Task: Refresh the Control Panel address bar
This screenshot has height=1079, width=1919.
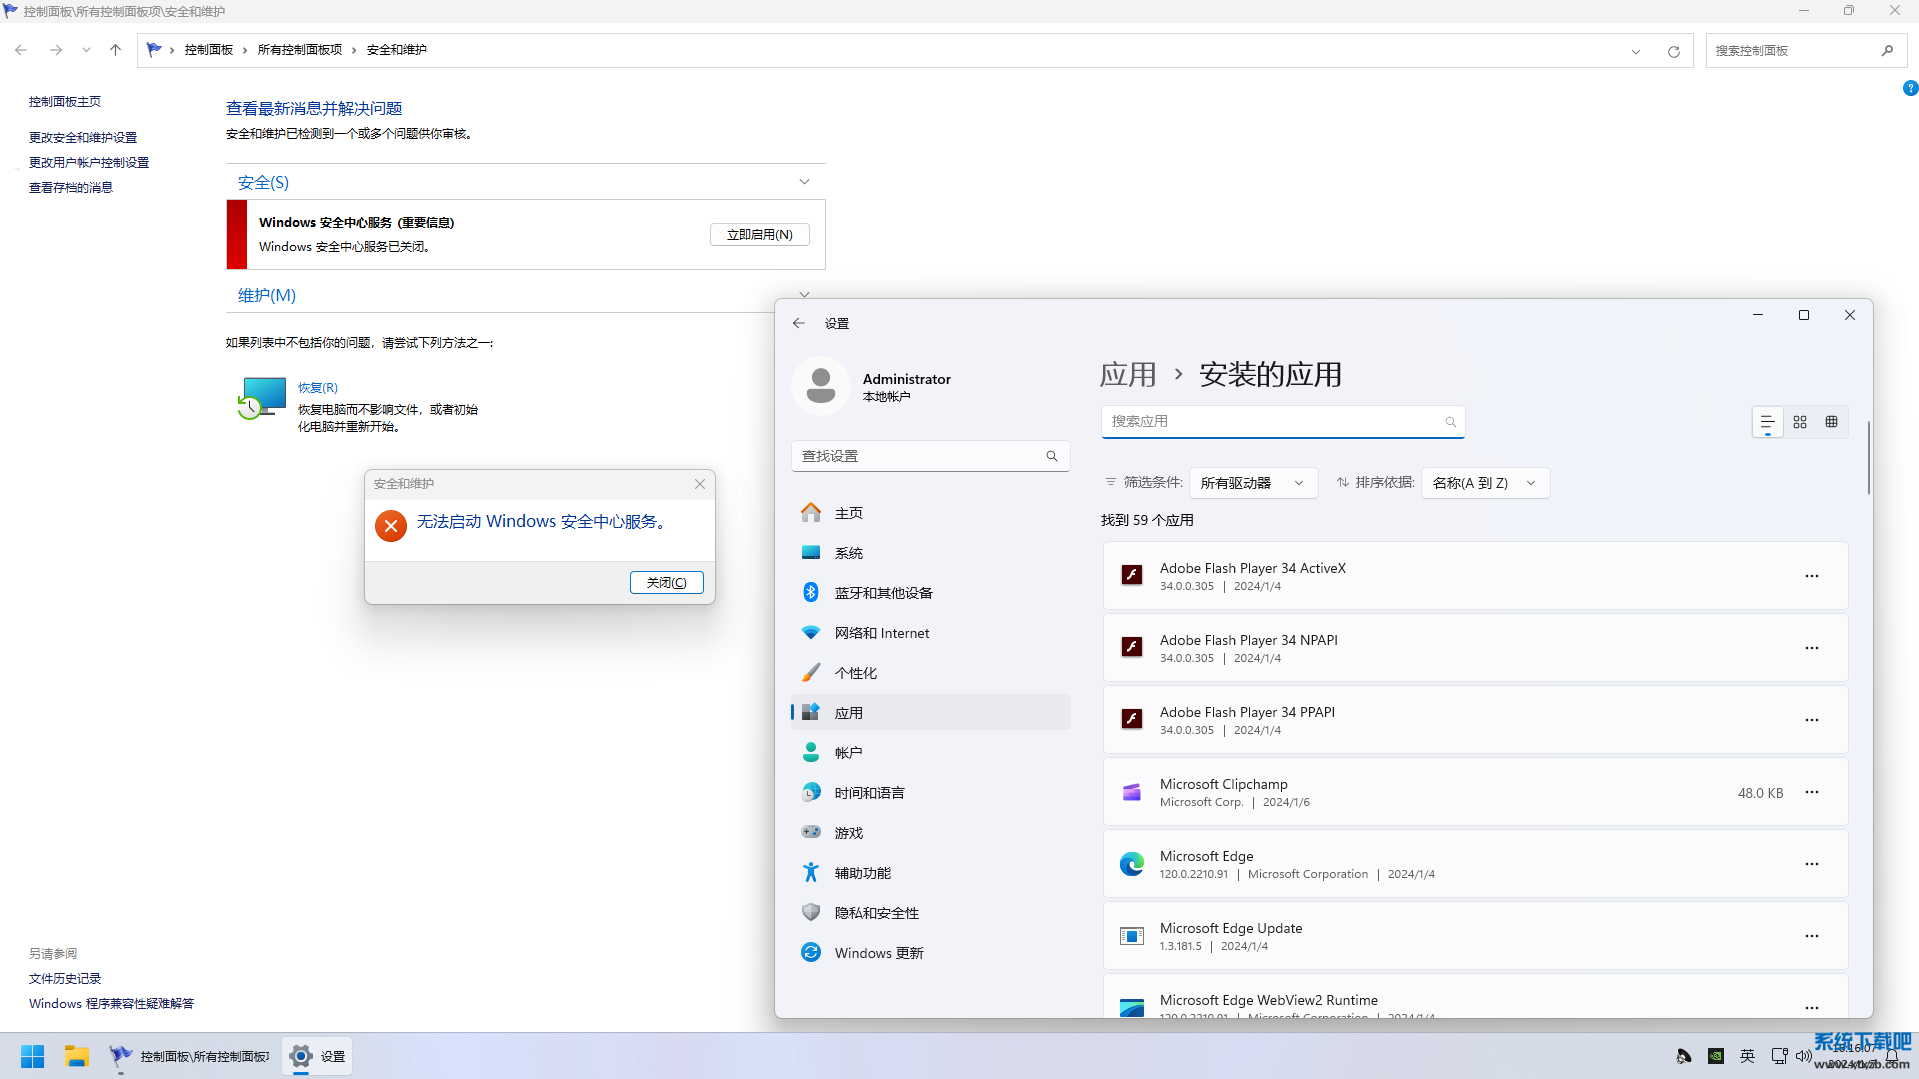Action: [1673, 51]
